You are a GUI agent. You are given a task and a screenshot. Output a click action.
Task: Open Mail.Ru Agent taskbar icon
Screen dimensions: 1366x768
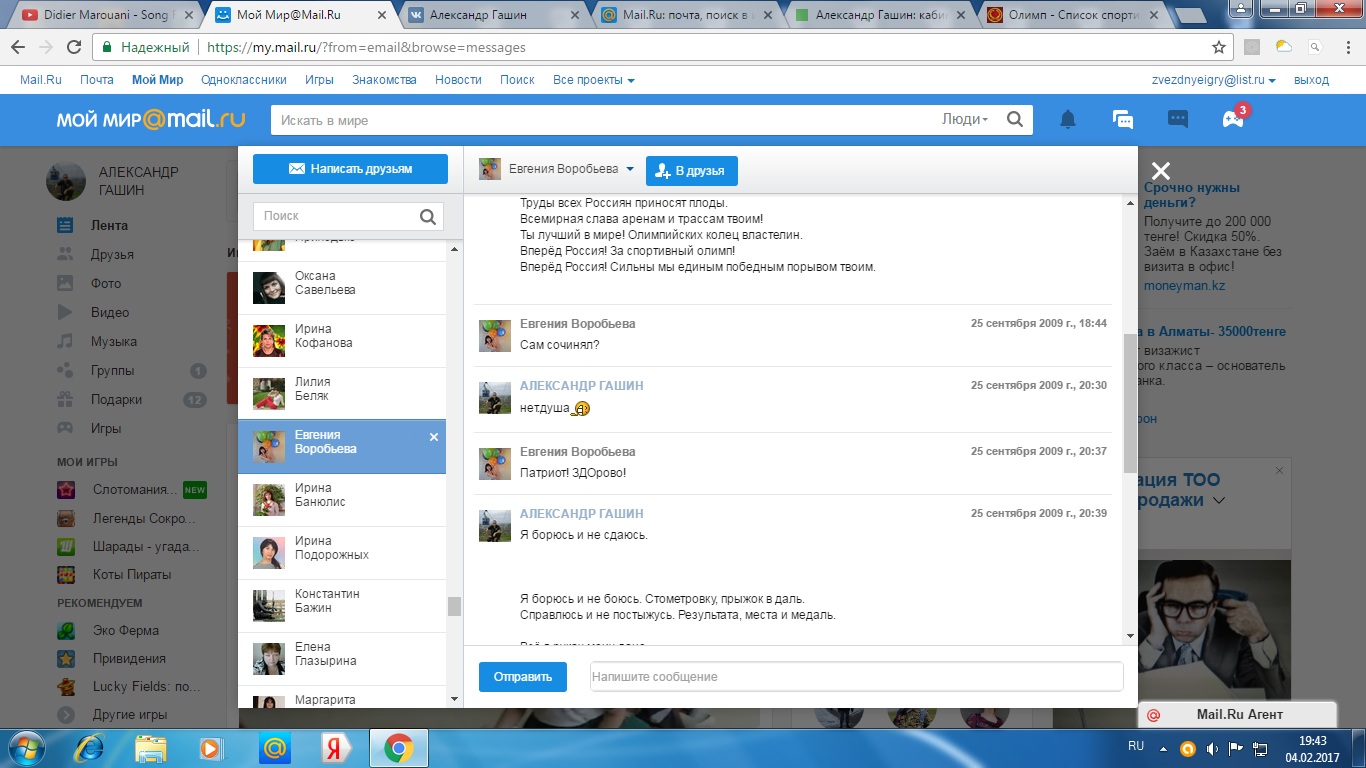274,748
